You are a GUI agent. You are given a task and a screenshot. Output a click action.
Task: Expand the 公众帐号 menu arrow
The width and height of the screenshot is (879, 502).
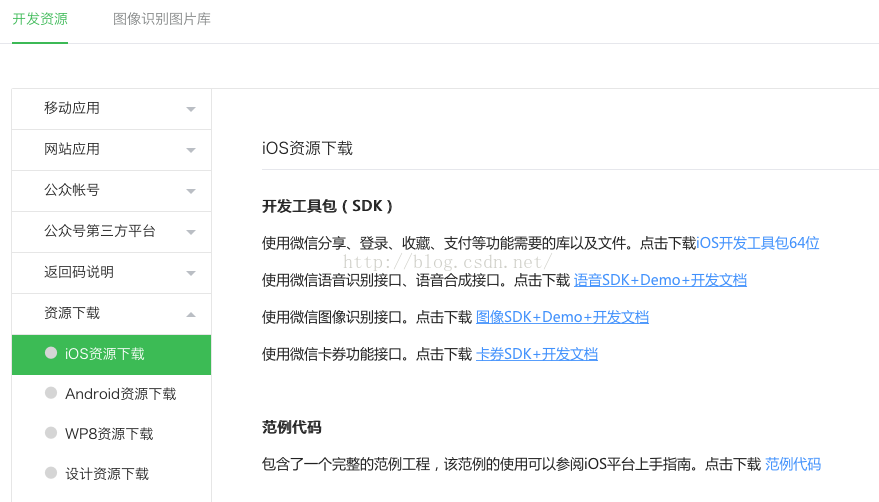pos(191,191)
